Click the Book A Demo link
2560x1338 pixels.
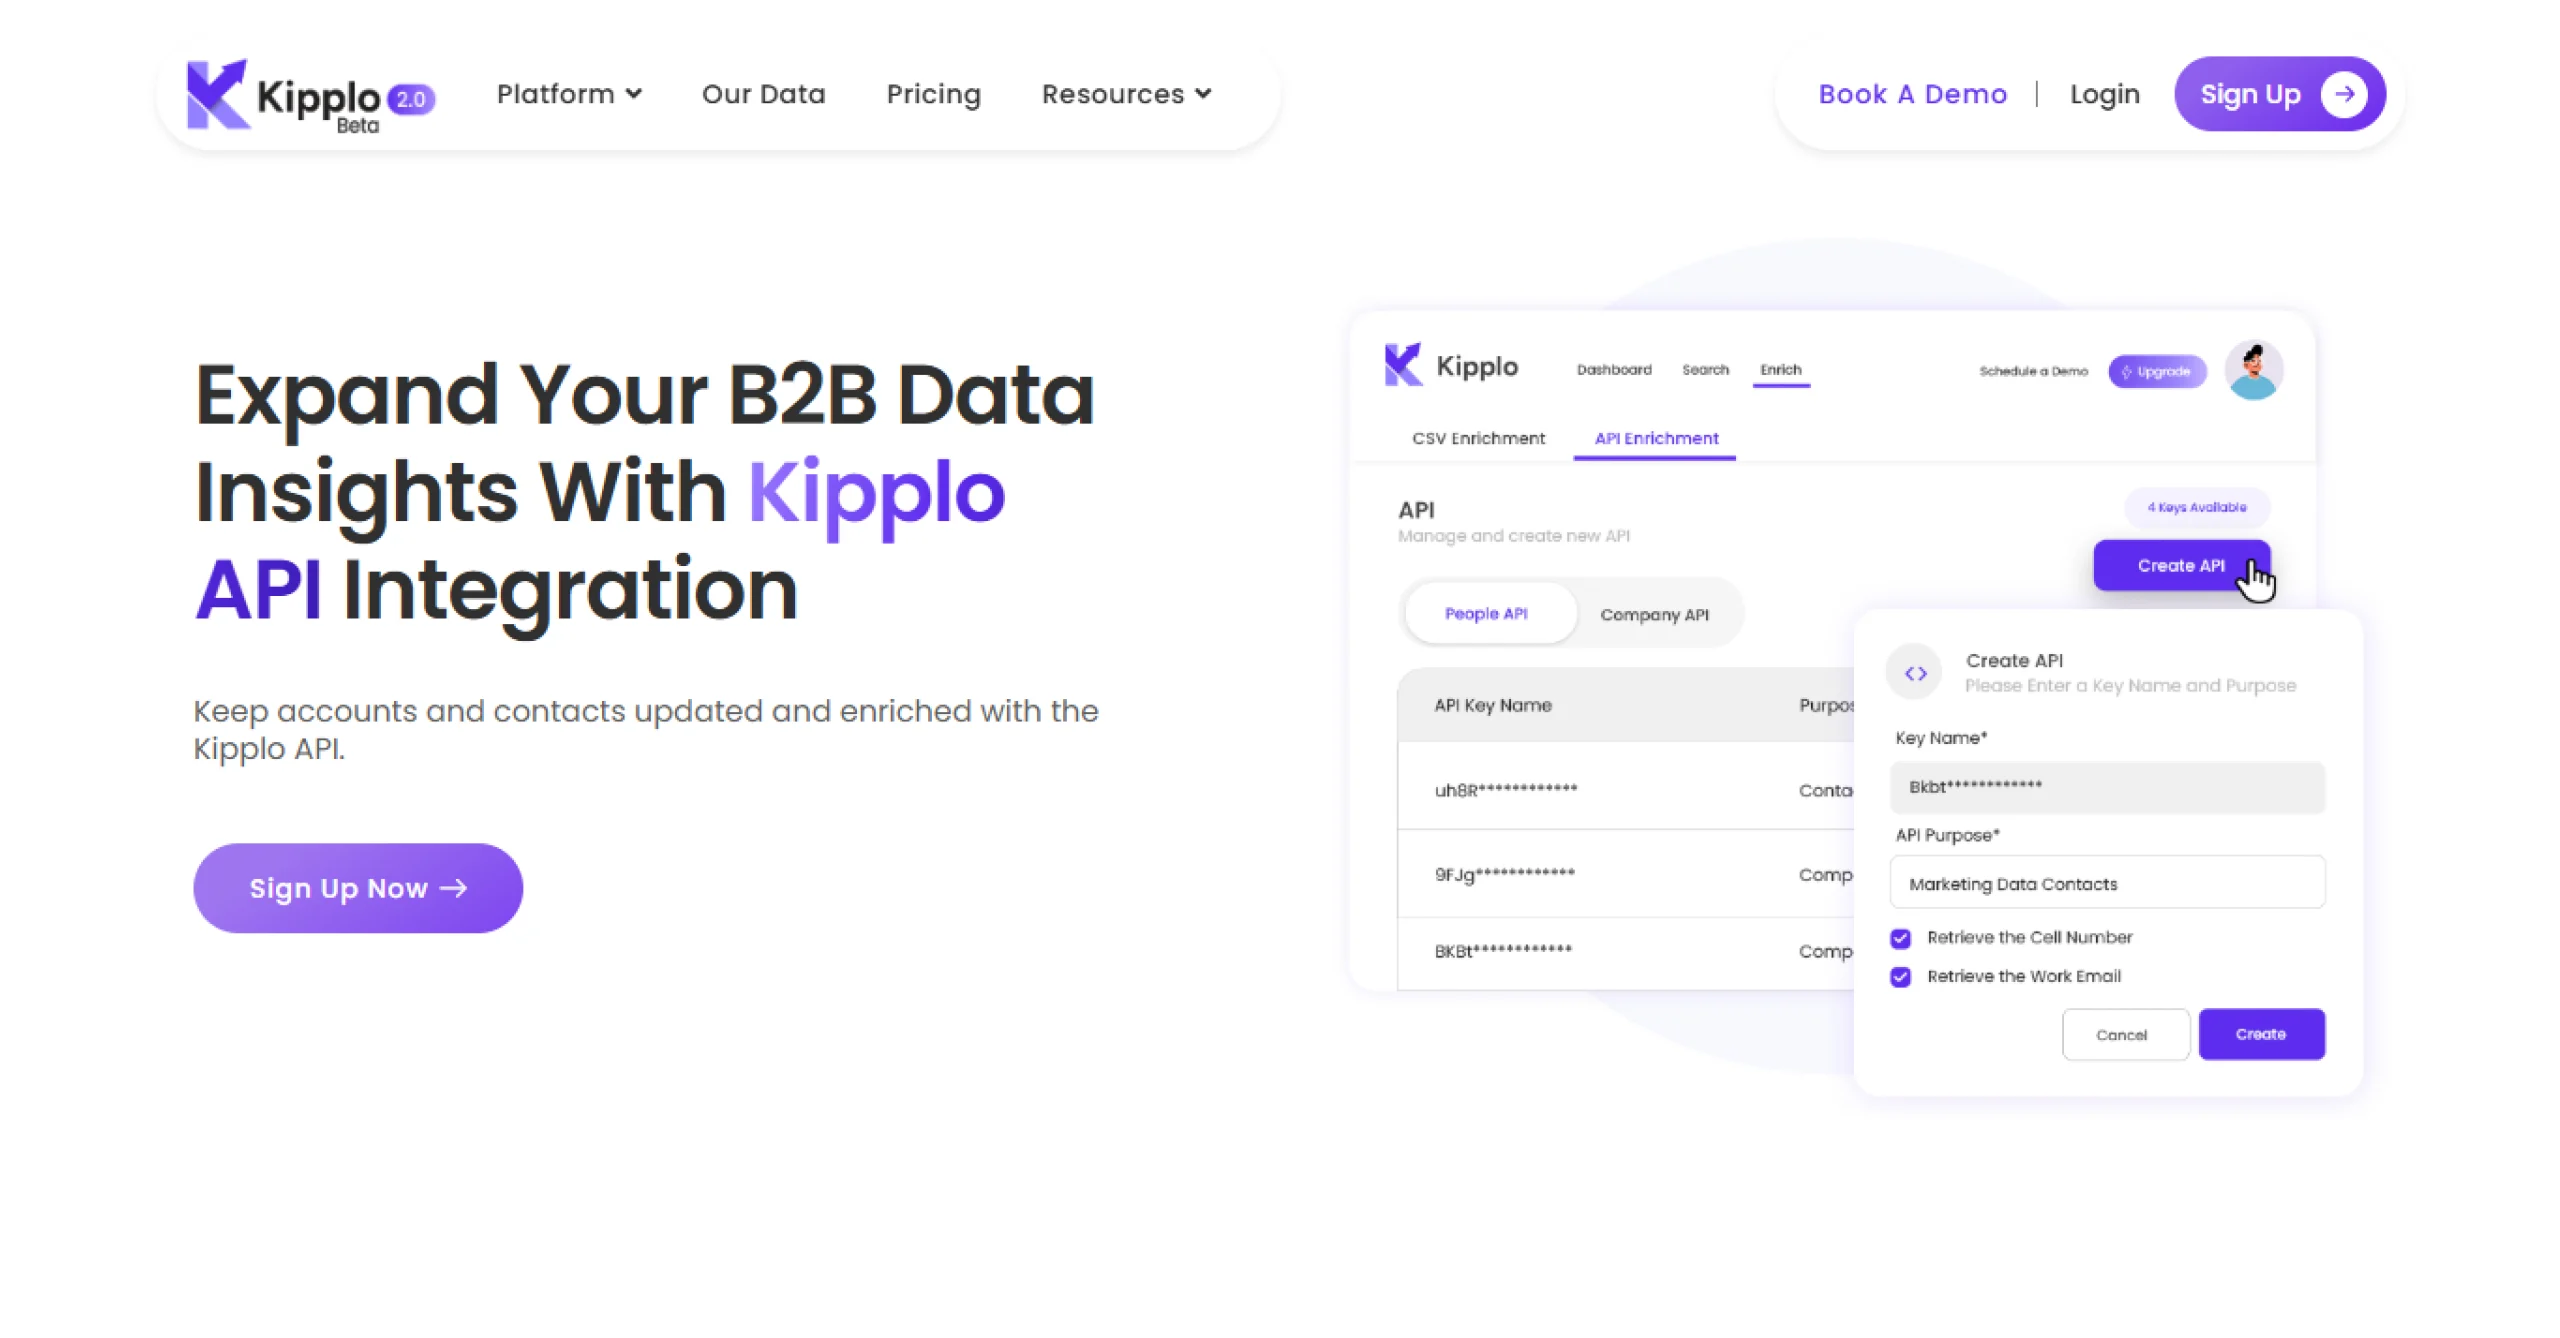pos(1912,94)
